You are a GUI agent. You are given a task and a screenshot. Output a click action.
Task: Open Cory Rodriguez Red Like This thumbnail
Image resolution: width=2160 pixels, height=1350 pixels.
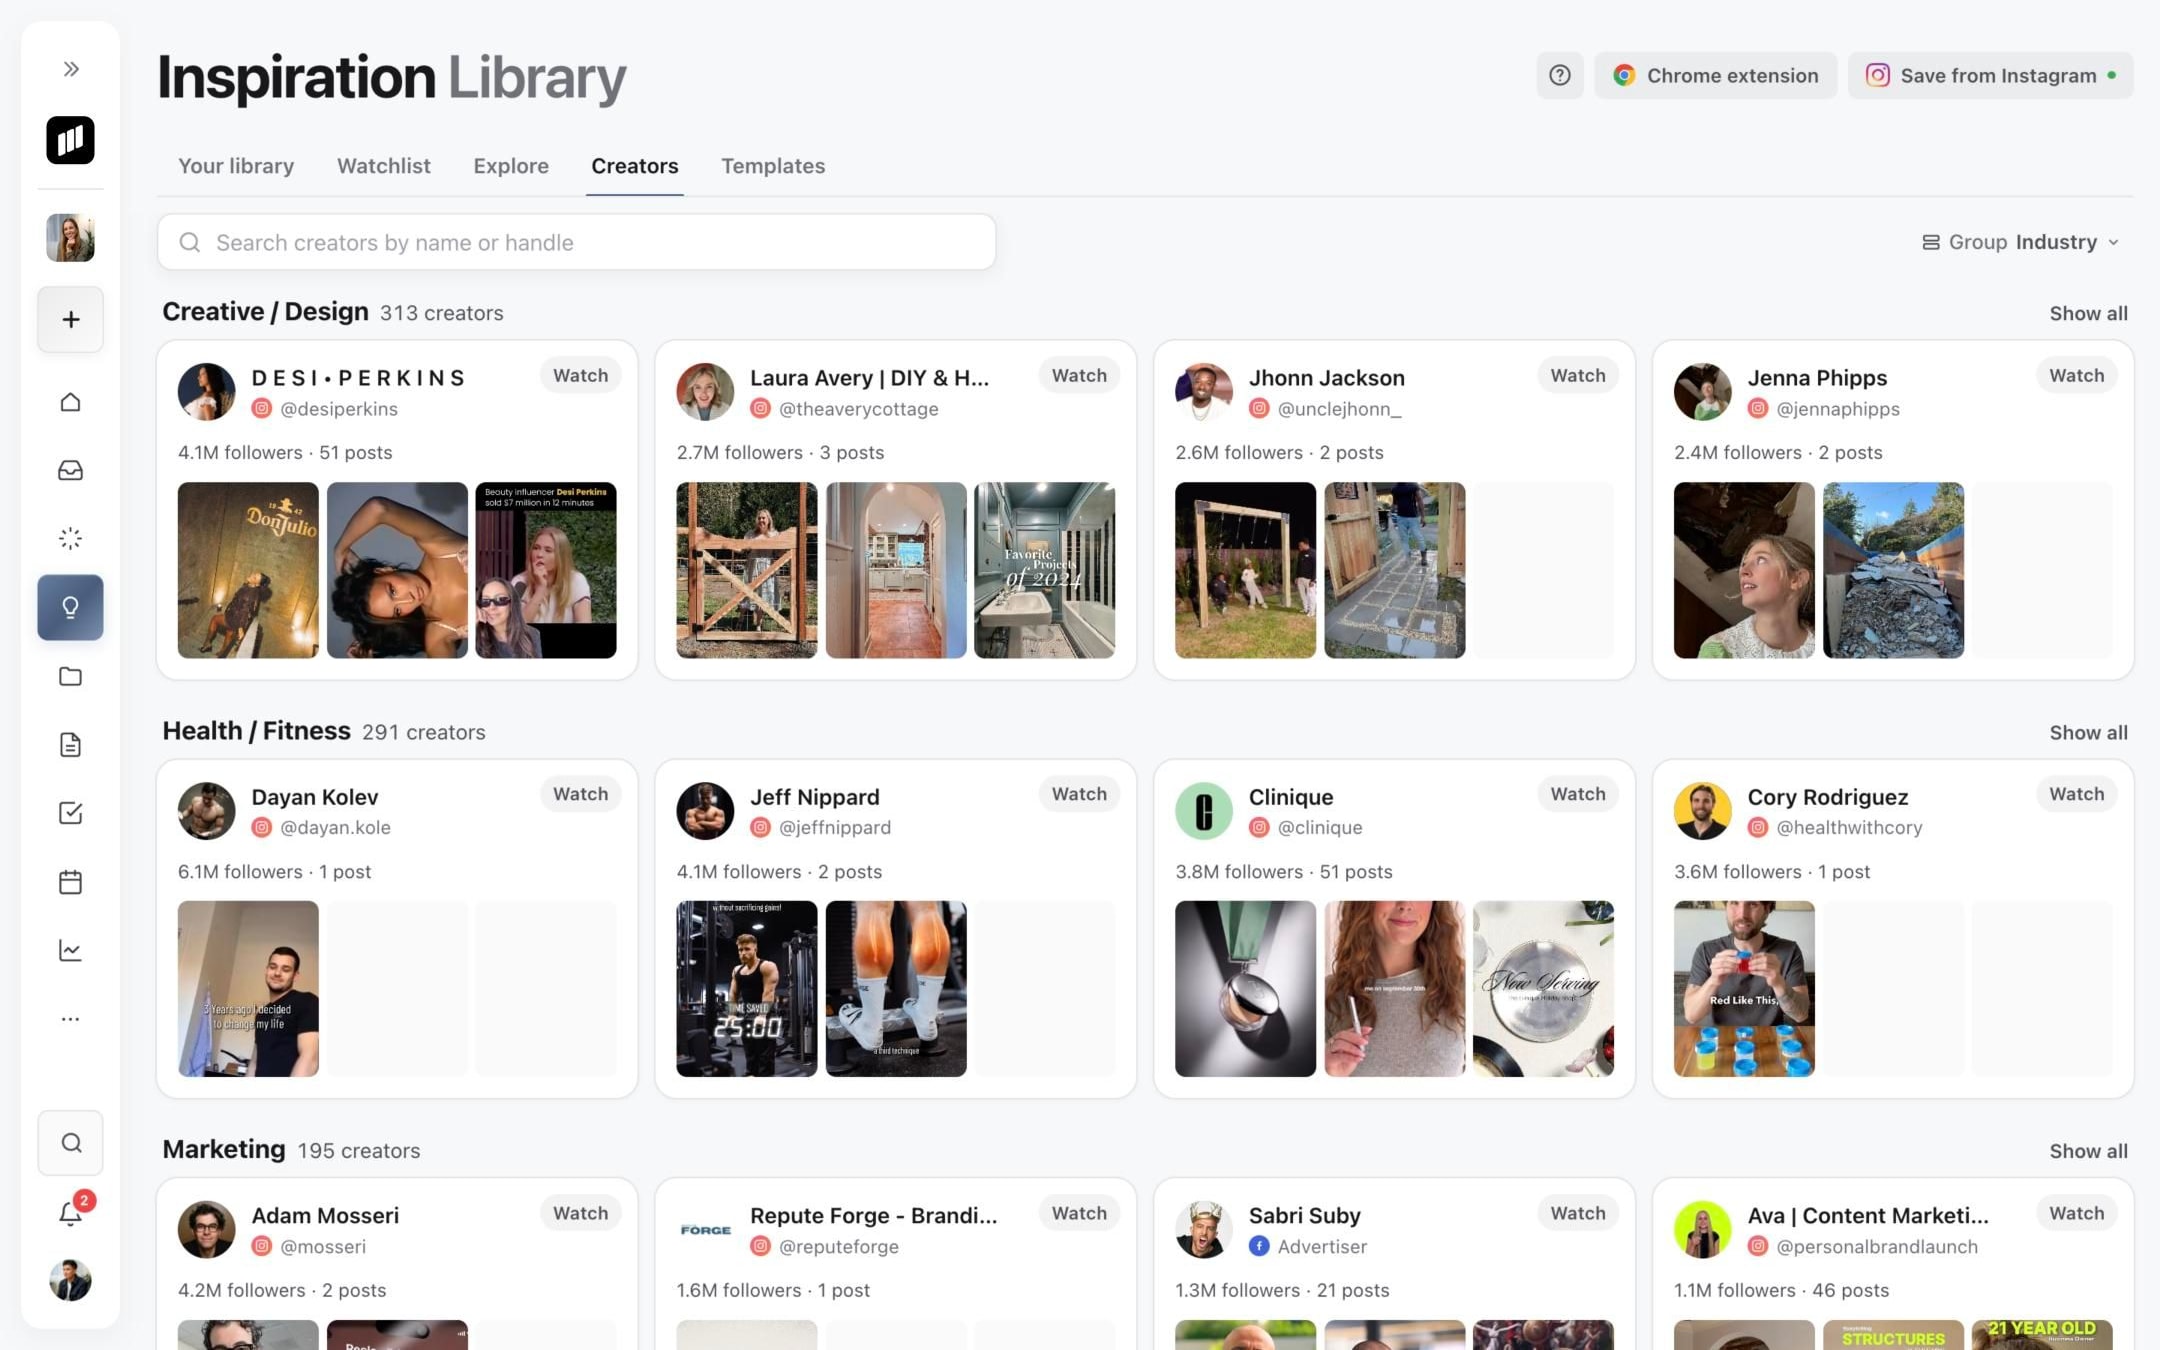coord(1744,989)
